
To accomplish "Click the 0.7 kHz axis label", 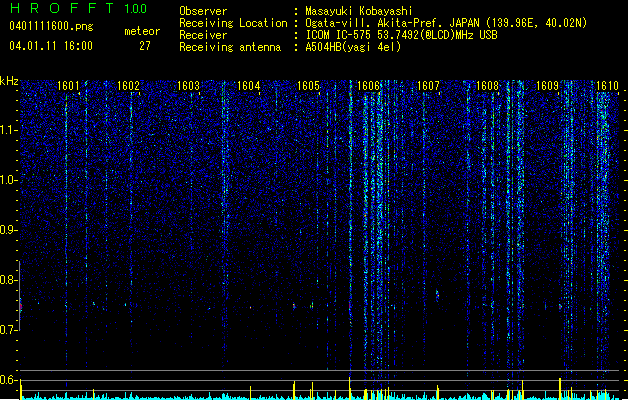I will [8, 330].
